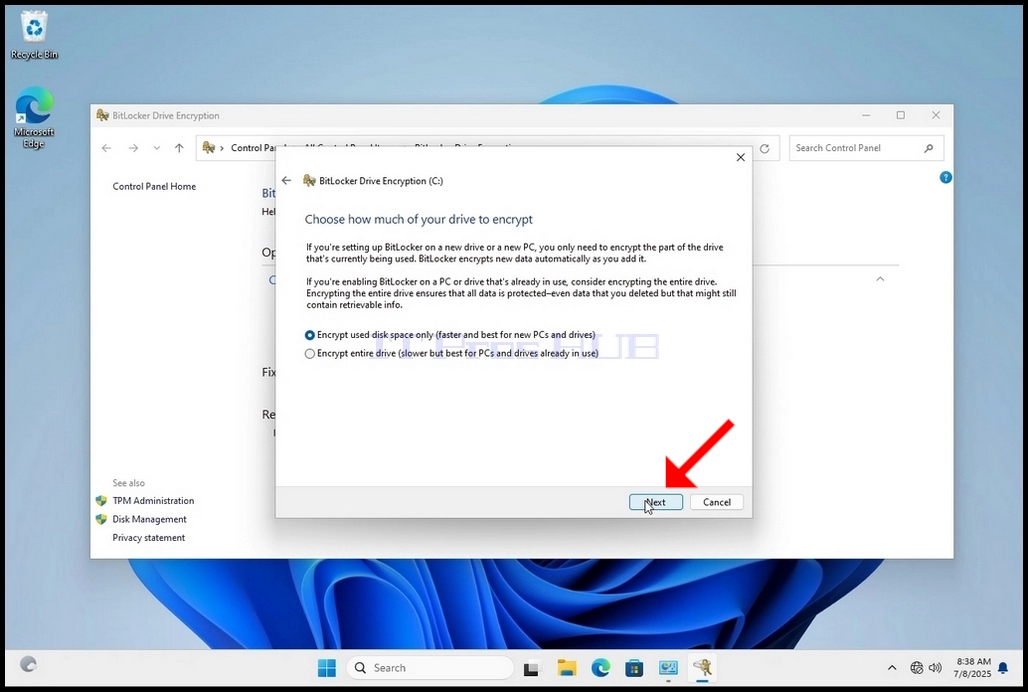Open Privacy statement link
The width and height of the screenshot is (1028, 692).
149,537
